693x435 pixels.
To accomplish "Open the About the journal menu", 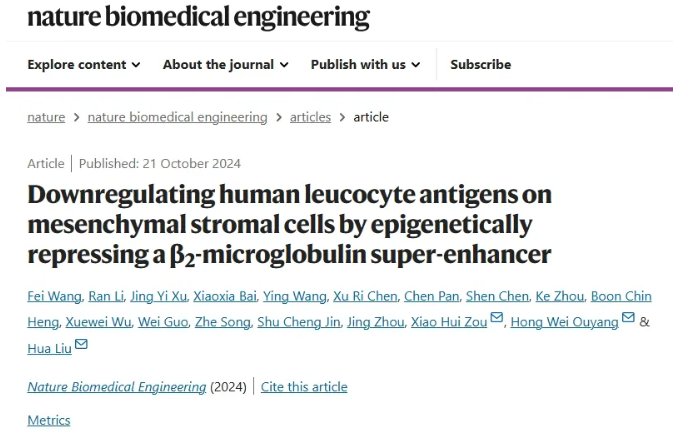I will tap(225, 64).
